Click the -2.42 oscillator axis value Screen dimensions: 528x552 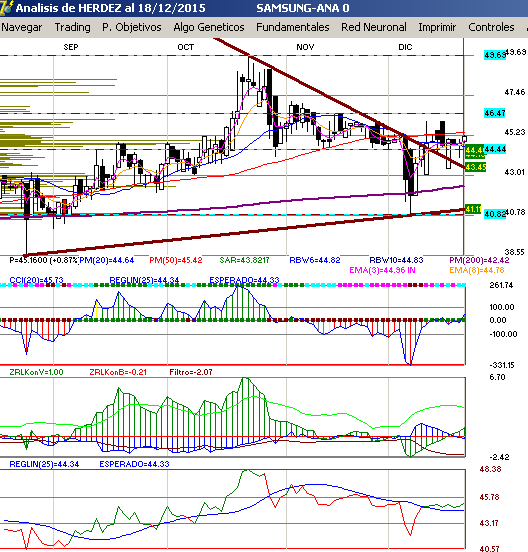coord(499,457)
